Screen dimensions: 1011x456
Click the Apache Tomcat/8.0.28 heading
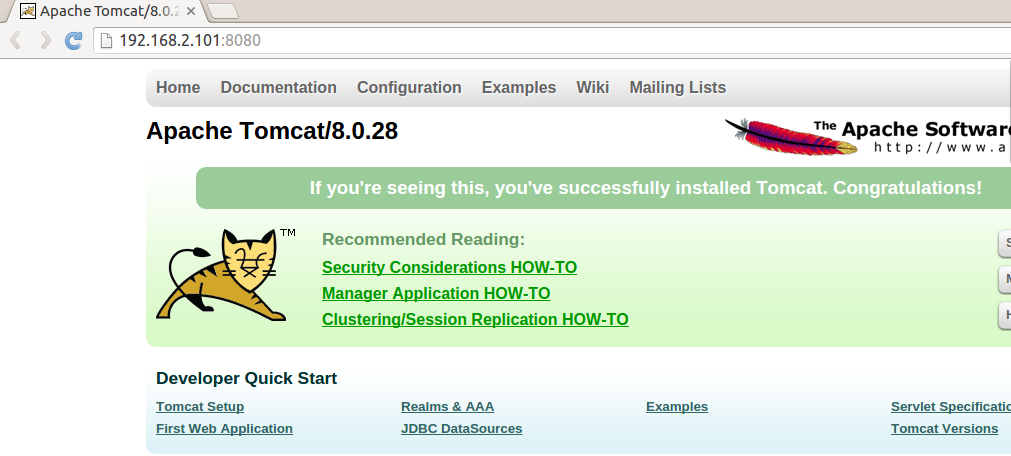272,132
